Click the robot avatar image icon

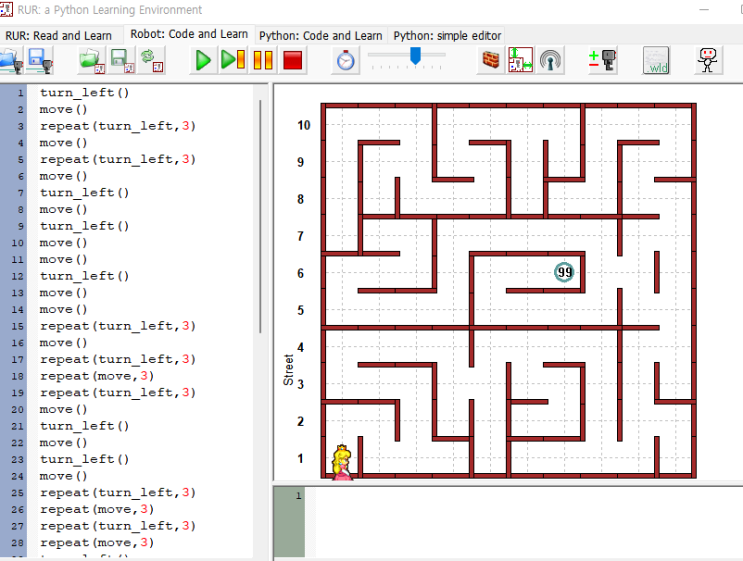[x=708, y=61]
